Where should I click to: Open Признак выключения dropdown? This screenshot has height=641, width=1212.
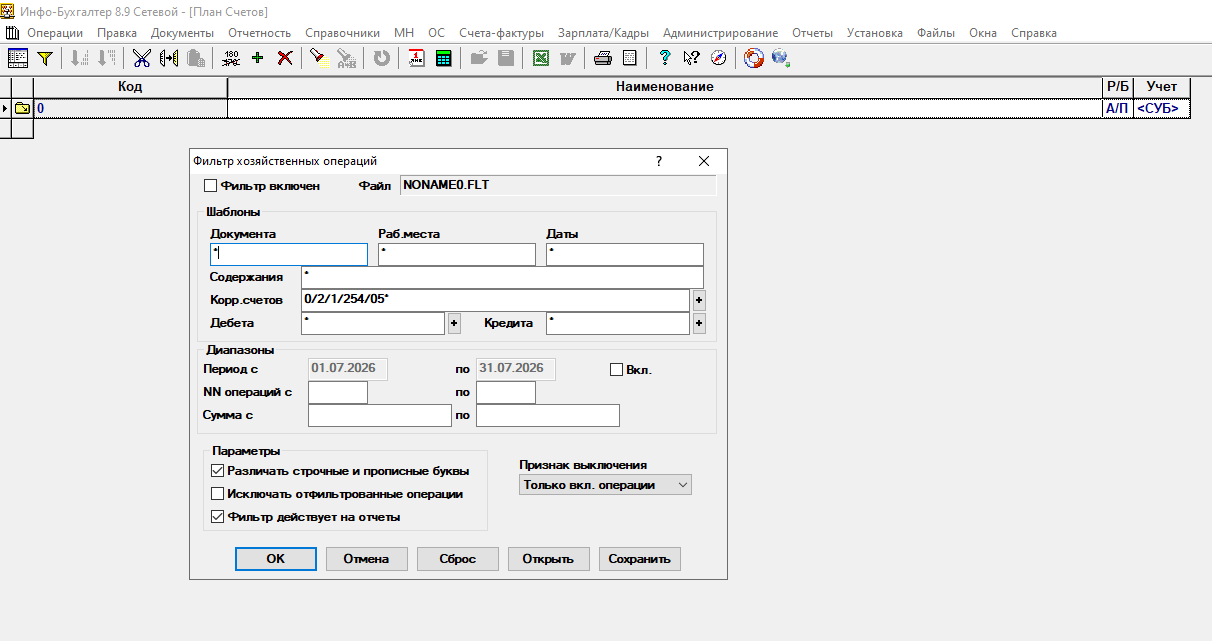pos(606,485)
